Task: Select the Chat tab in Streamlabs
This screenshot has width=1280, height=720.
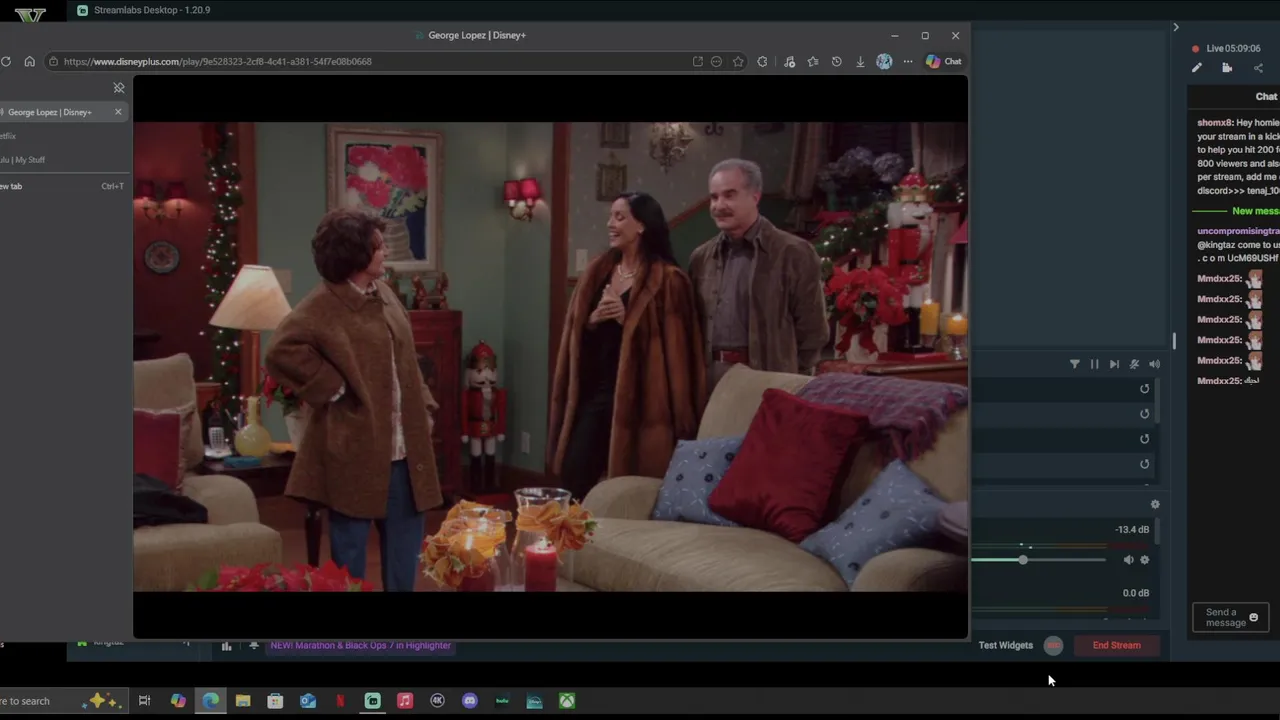Action: pos(1266,97)
